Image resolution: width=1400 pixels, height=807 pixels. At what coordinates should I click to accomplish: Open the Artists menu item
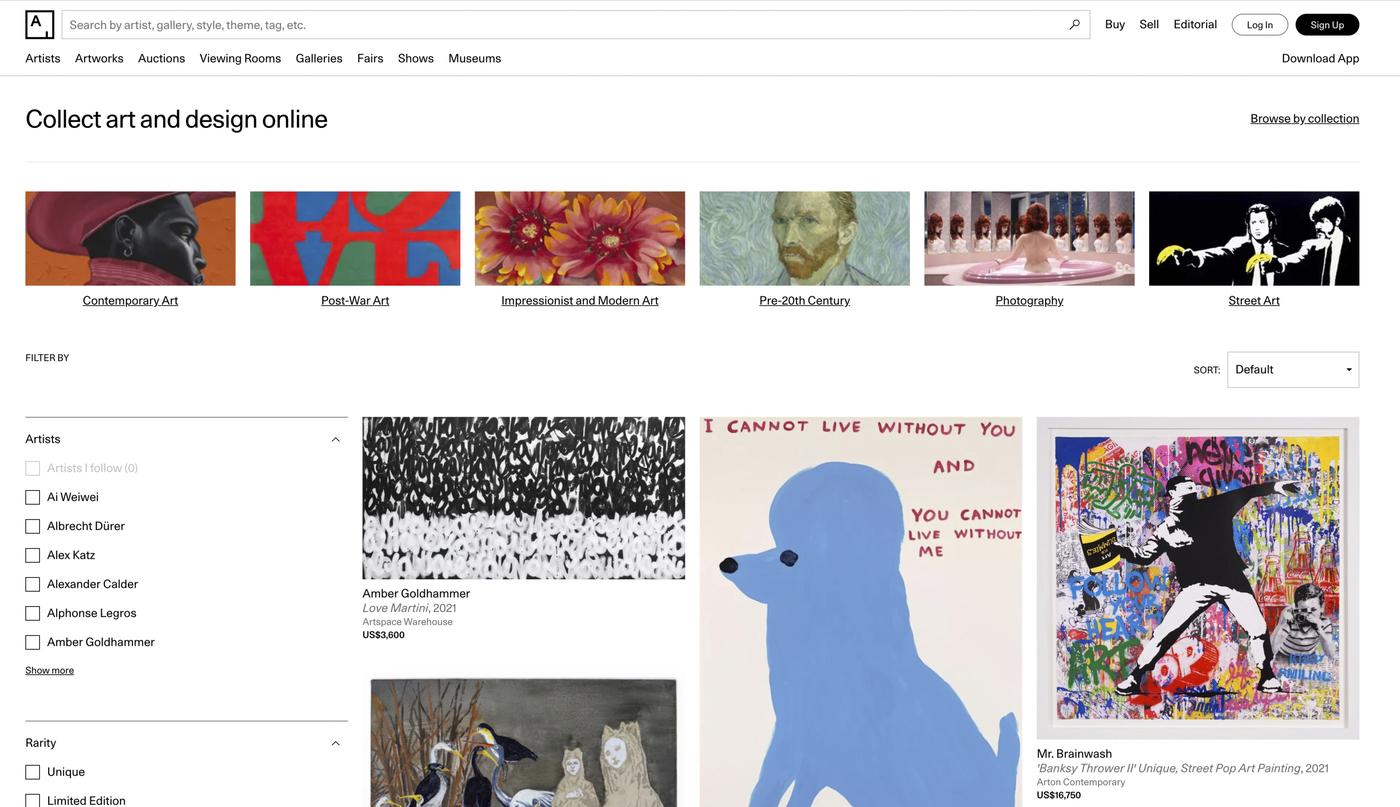(x=43, y=58)
